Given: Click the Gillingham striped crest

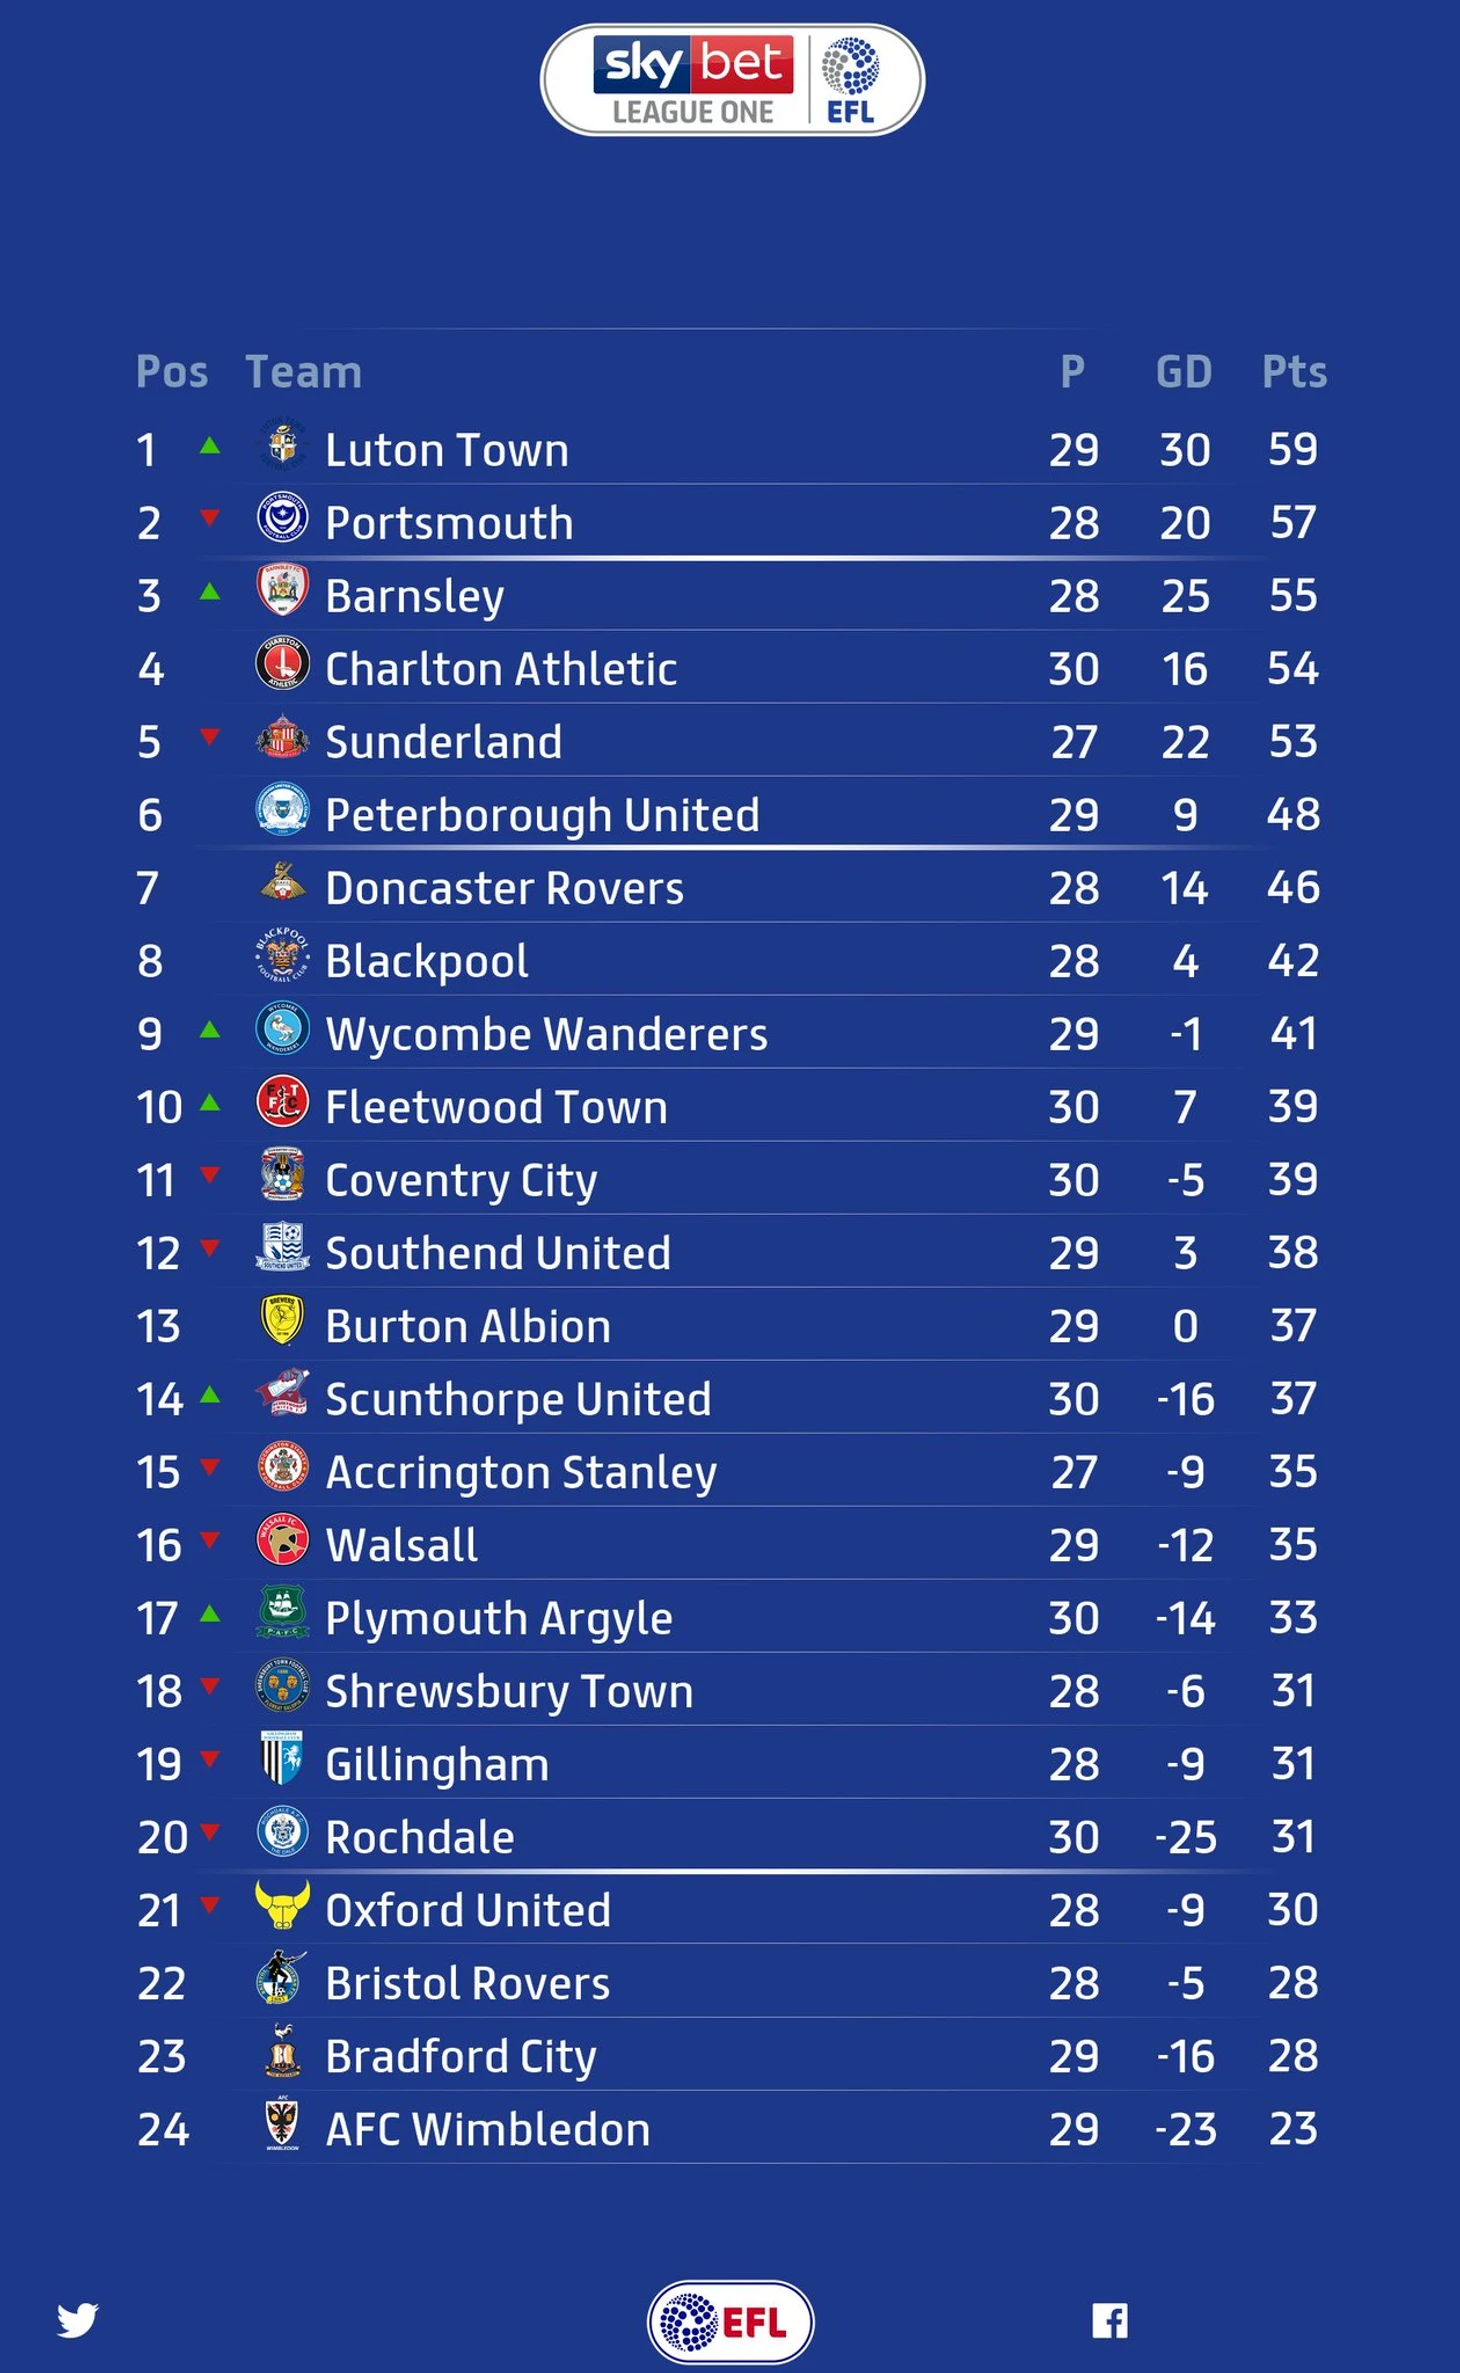Looking at the screenshot, I should pos(283,1758).
